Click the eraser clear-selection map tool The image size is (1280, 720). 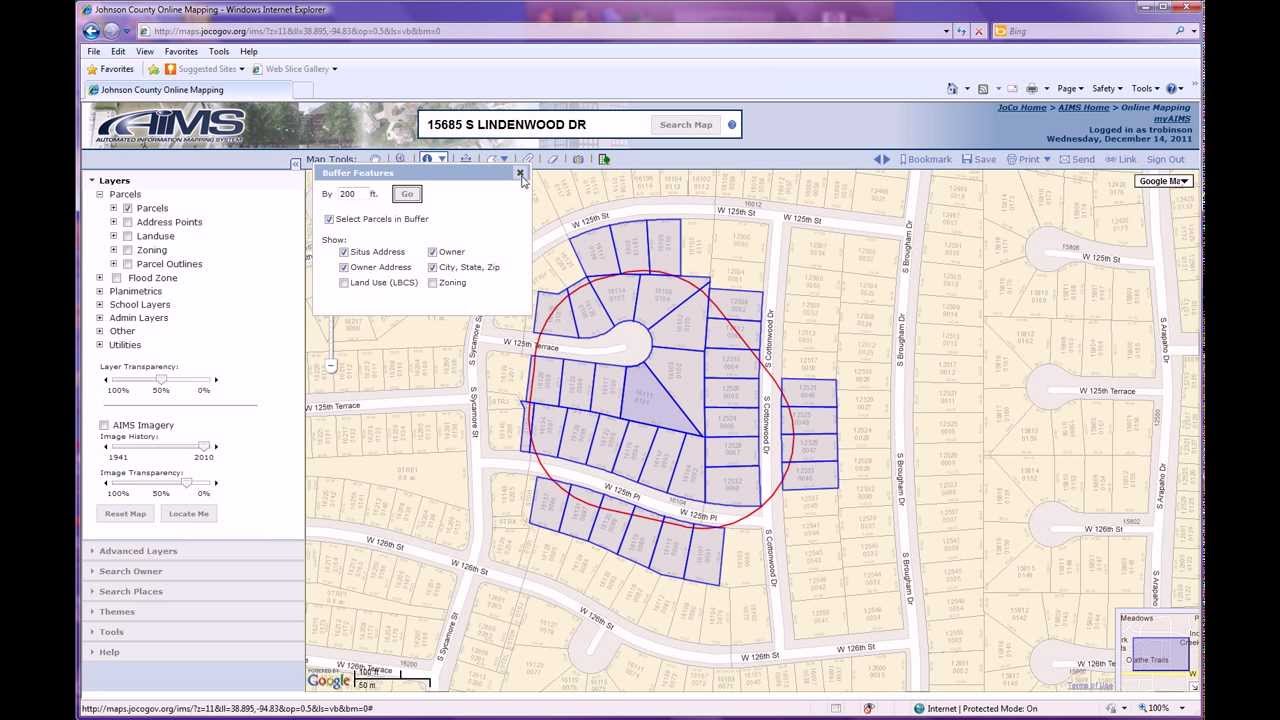coord(553,159)
